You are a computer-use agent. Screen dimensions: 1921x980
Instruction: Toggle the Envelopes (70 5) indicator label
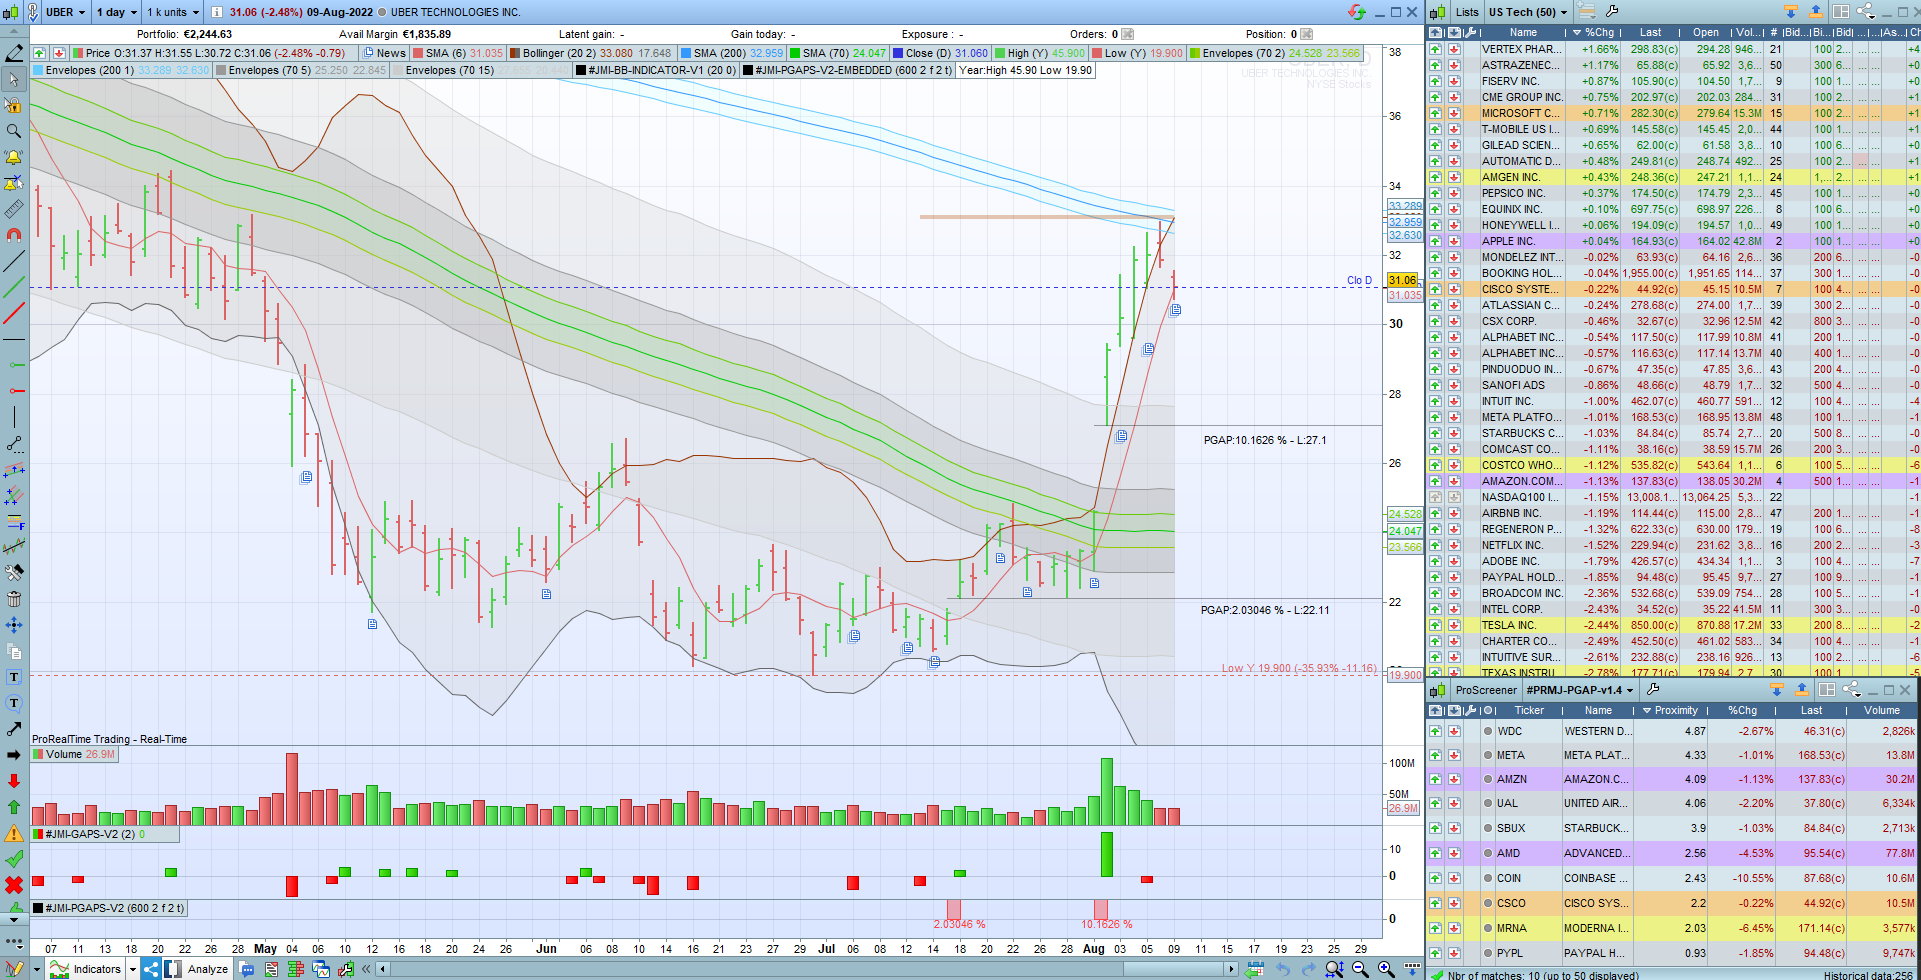301,70
